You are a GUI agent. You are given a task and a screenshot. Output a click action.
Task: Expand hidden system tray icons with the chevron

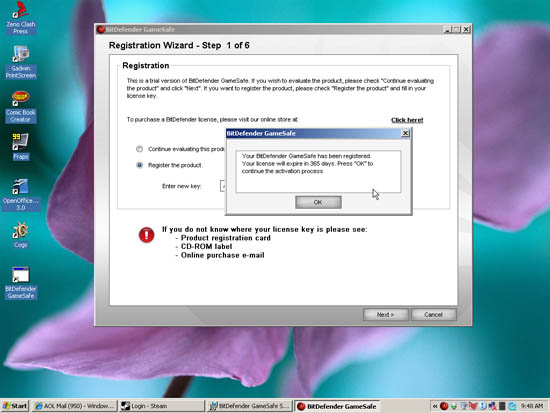point(435,406)
